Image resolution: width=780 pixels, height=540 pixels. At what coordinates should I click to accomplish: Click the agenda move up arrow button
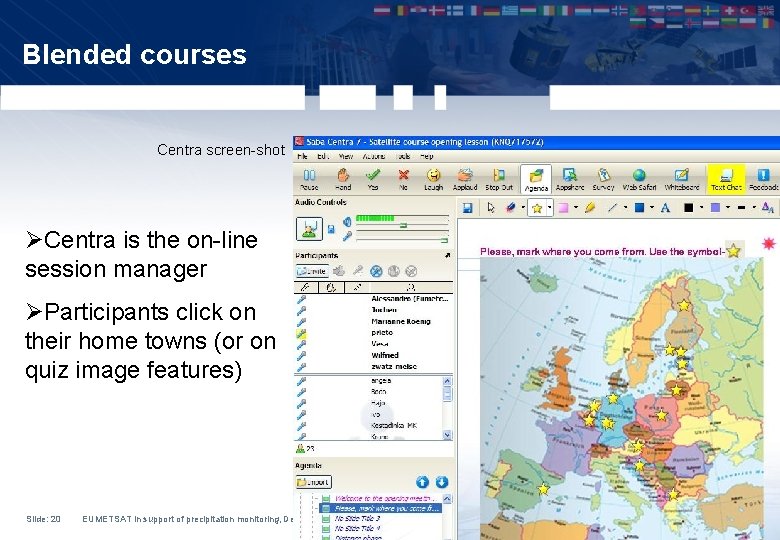click(x=422, y=482)
